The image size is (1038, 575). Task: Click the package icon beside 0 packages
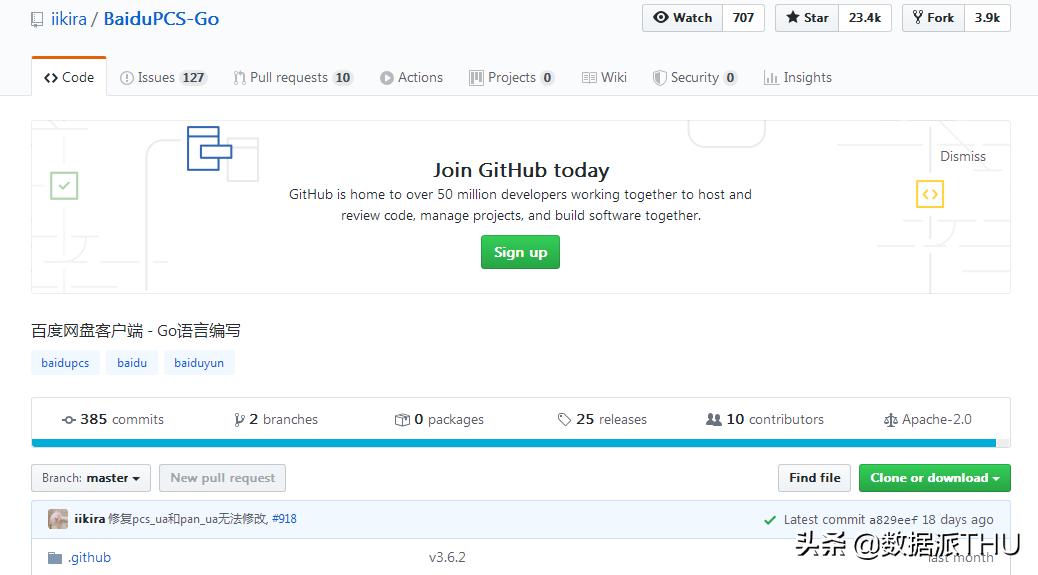pyautogui.click(x=402, y=420)
